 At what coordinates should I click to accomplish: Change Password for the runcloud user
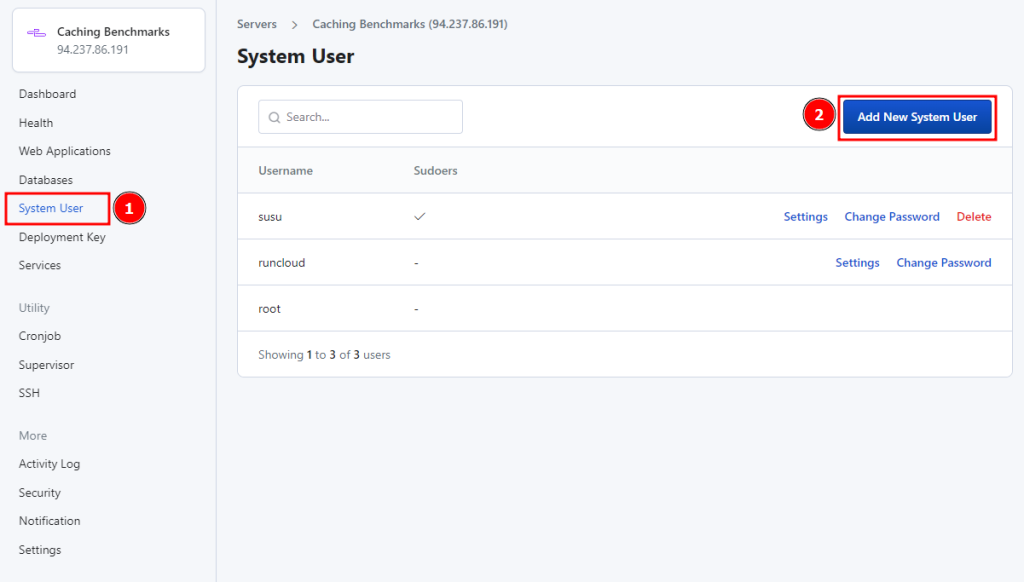(x=943, y=263)
